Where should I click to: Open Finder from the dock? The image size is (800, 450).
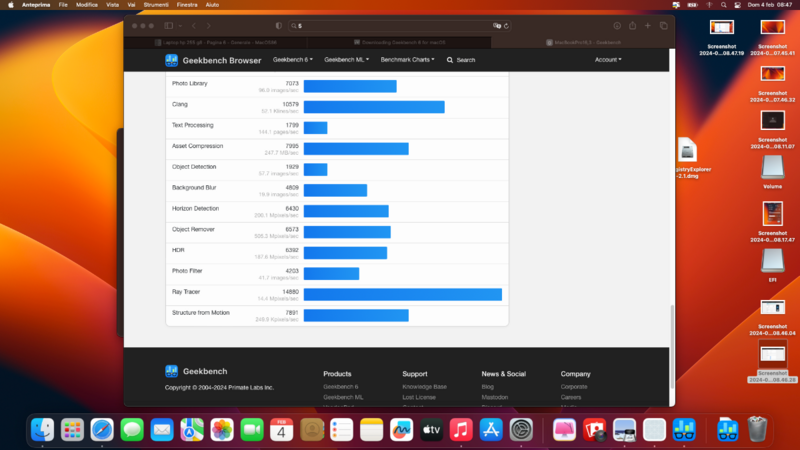(x=42, y=430)
